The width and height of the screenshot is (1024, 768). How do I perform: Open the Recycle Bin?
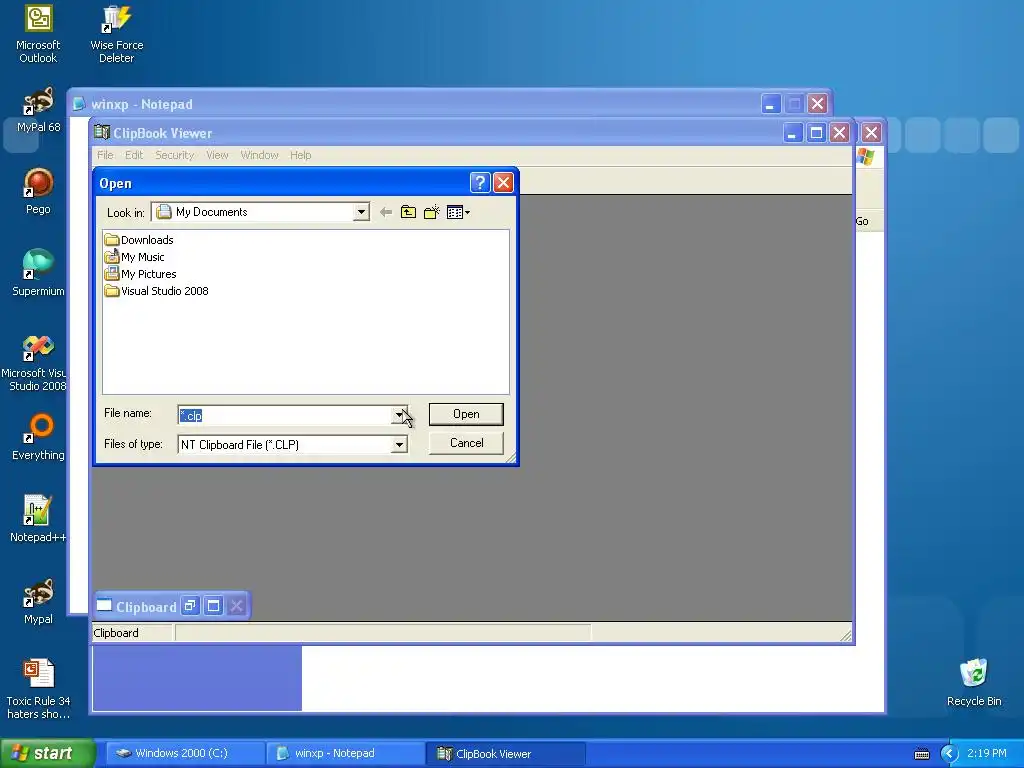point(974,683)
